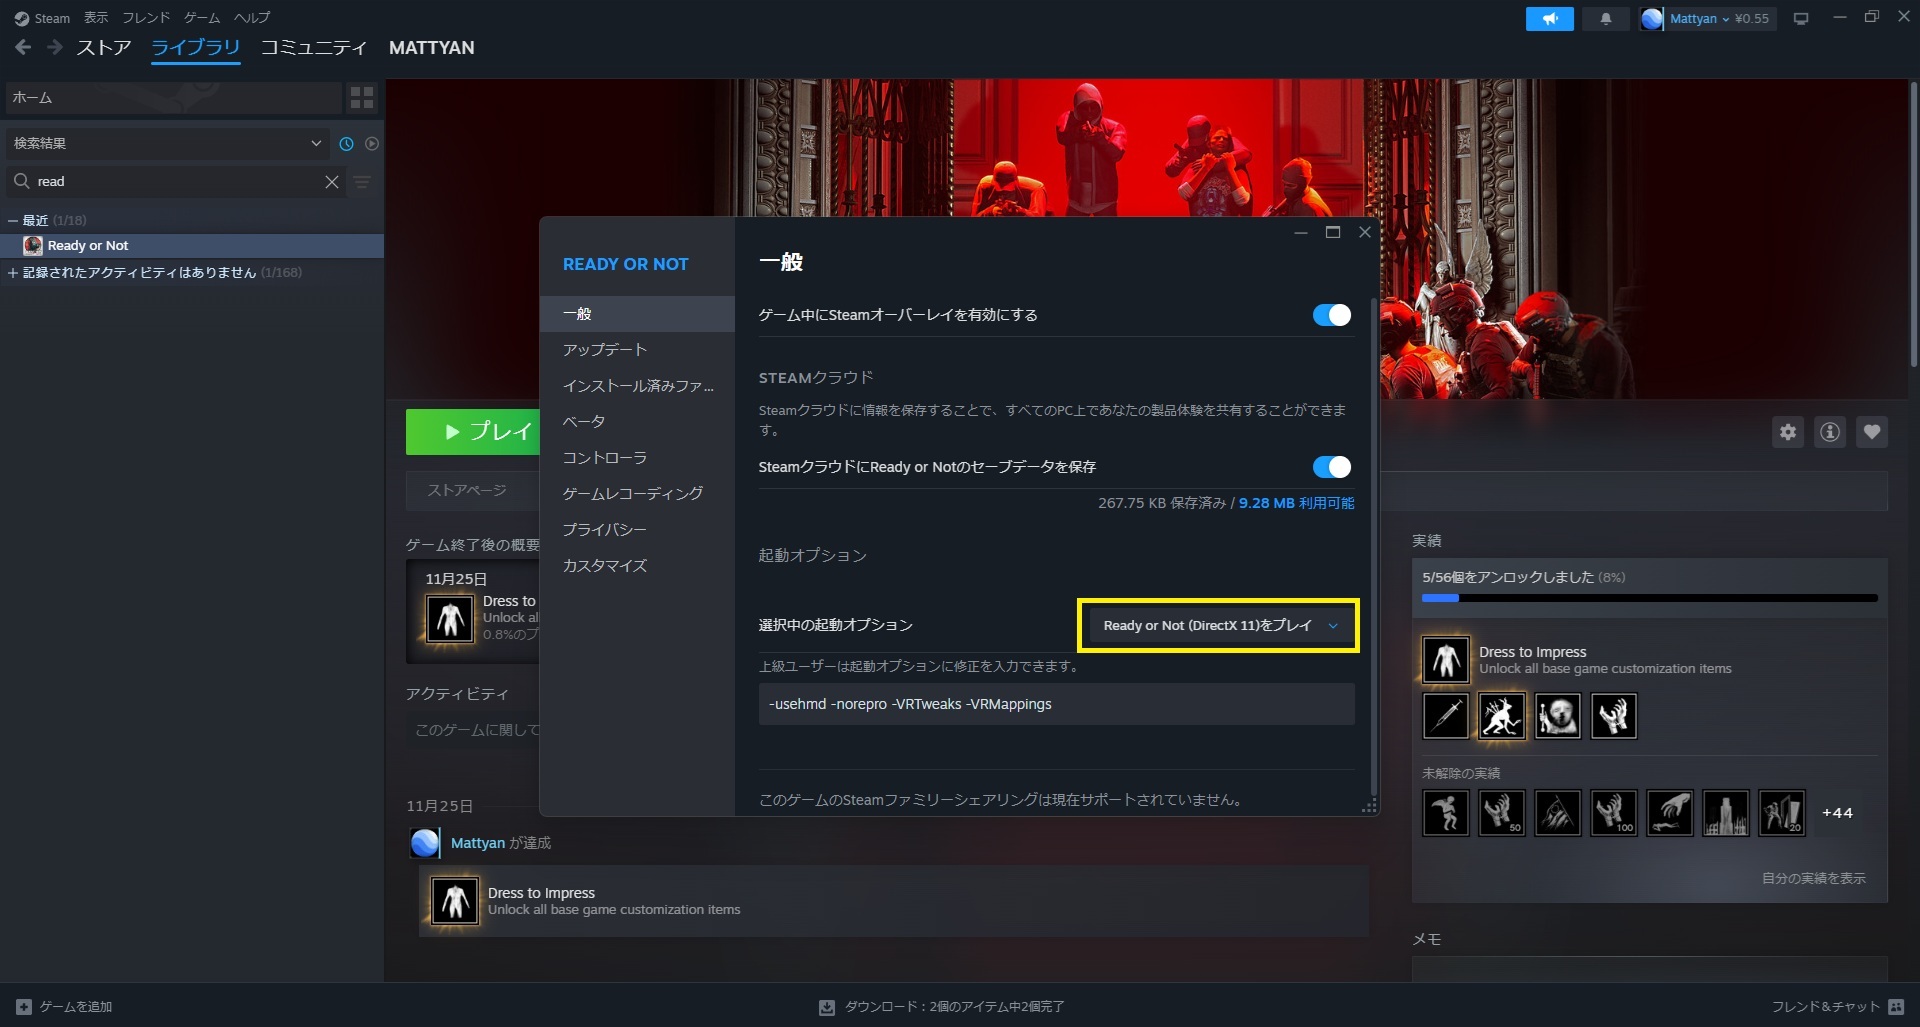Select the アップデート settings tab
The image size is (1920, 1027).
(605, 350)
